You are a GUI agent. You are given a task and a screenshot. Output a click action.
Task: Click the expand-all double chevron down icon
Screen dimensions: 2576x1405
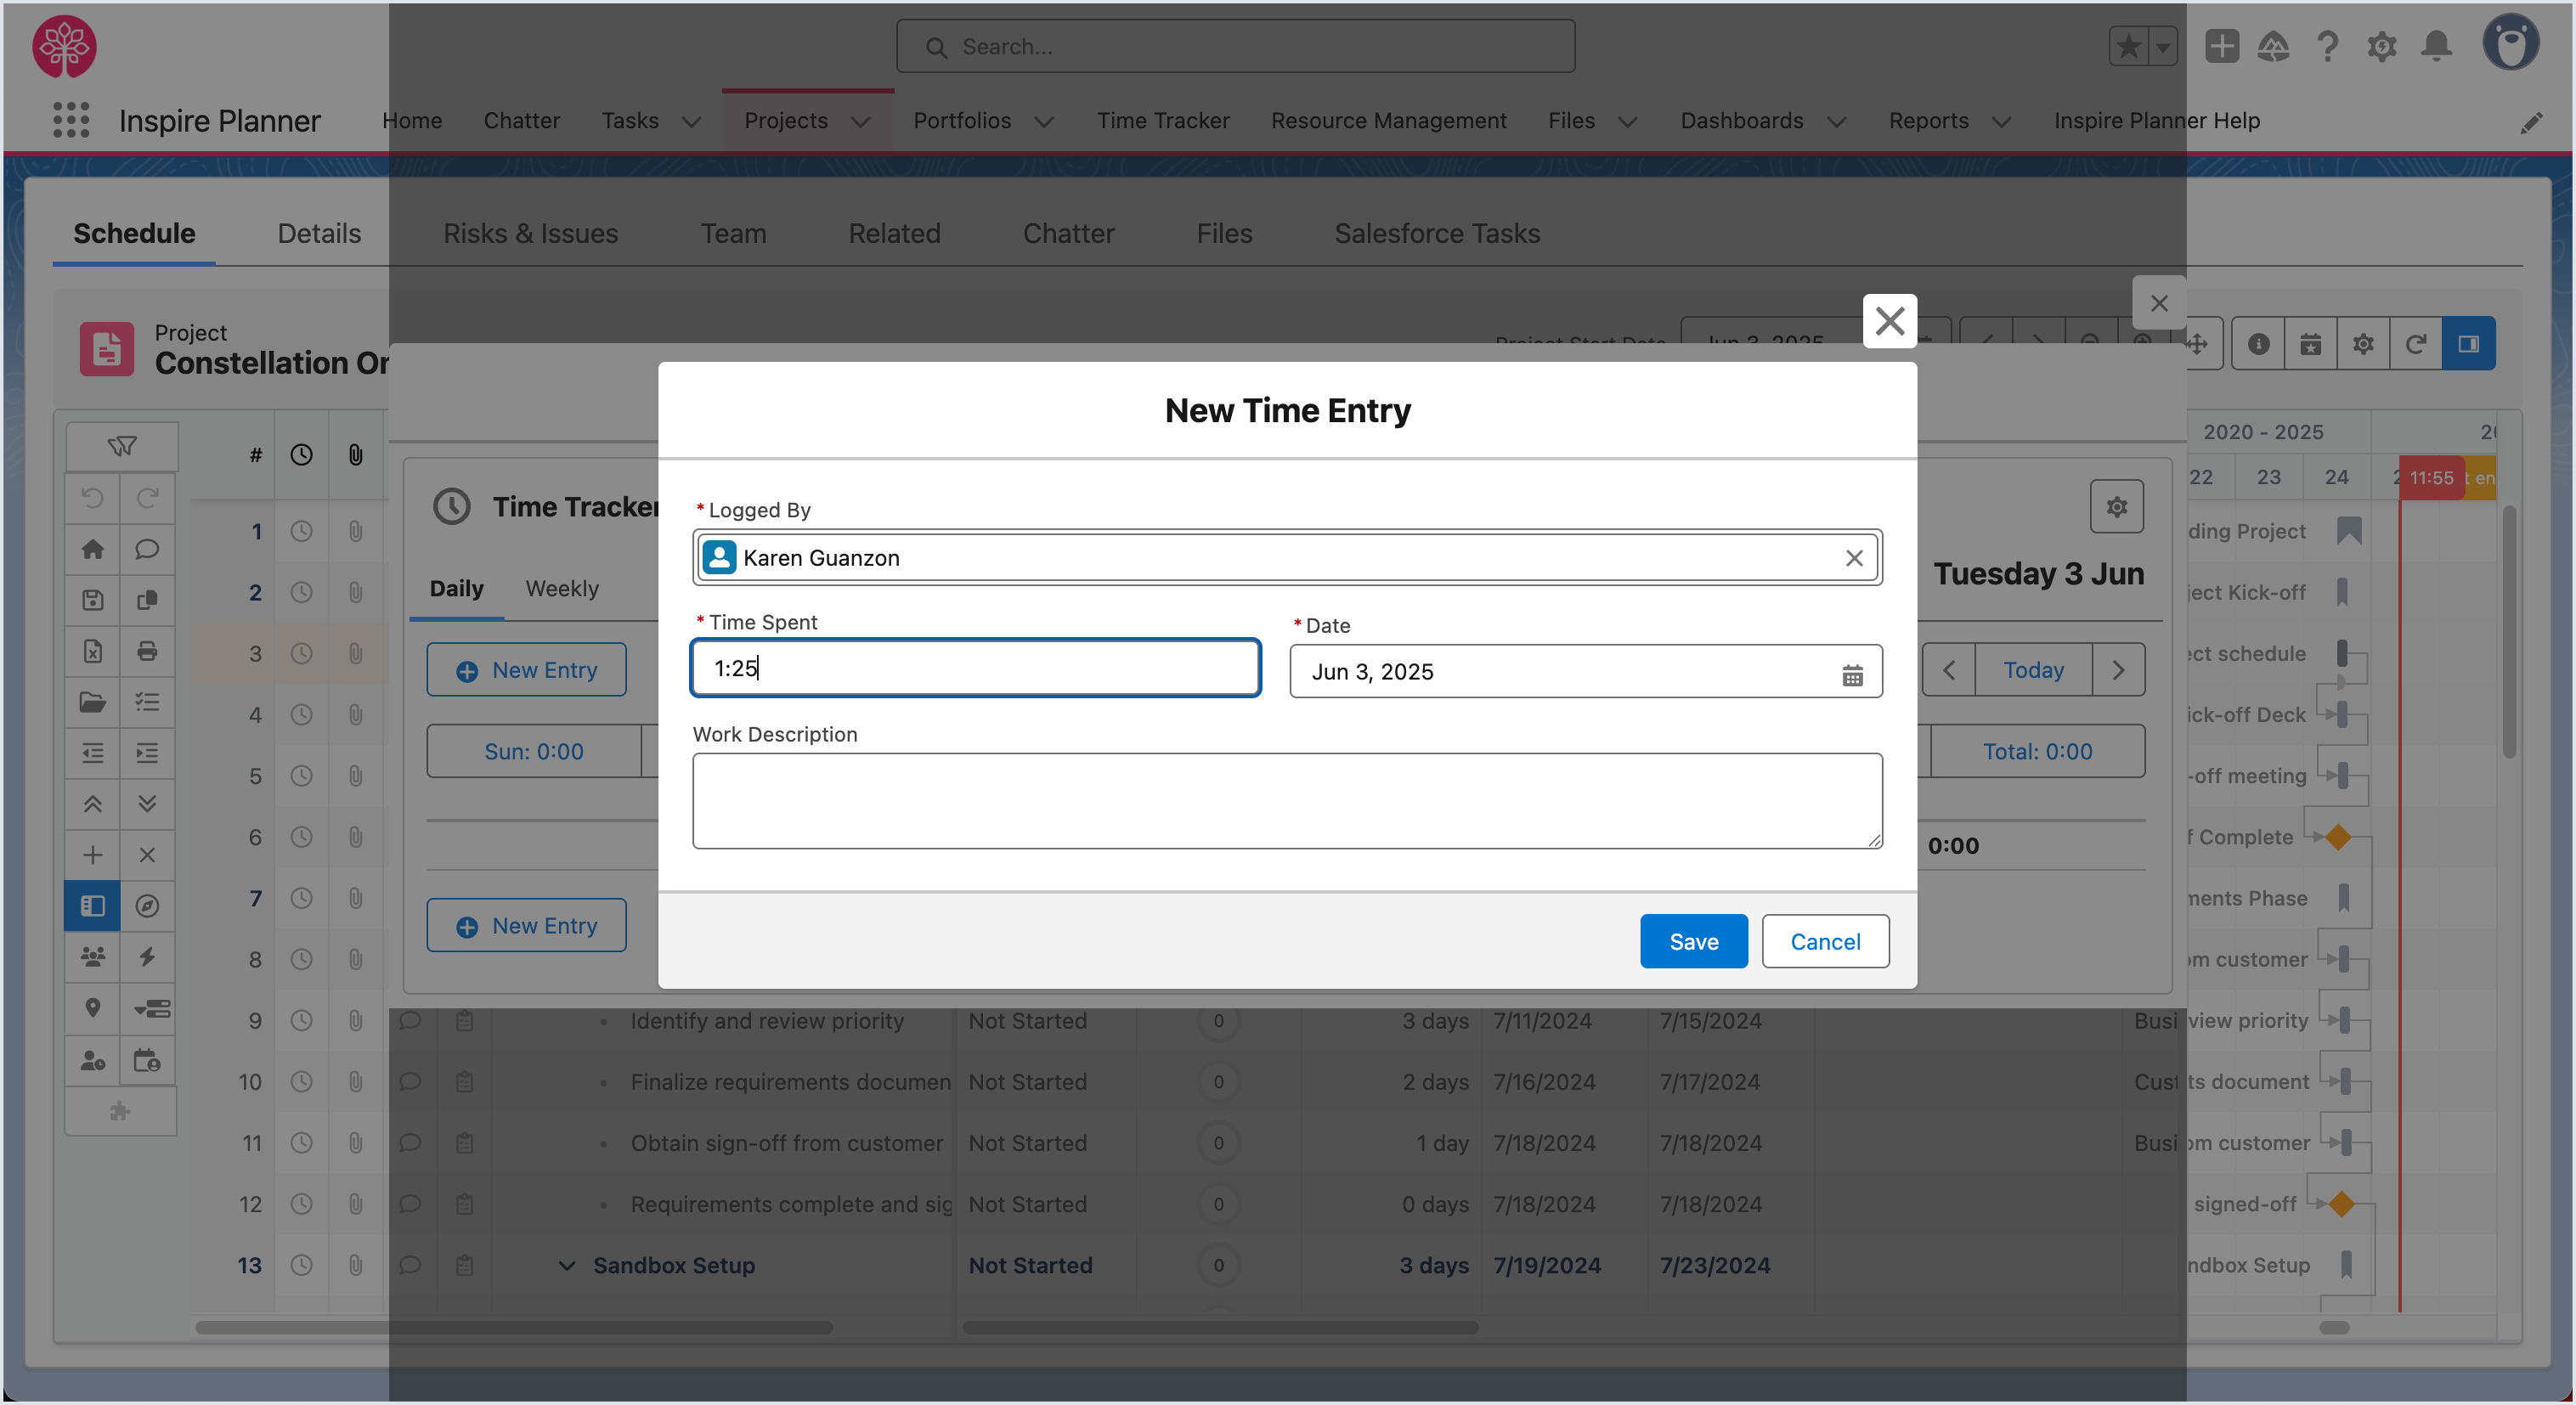pos(147,804)
